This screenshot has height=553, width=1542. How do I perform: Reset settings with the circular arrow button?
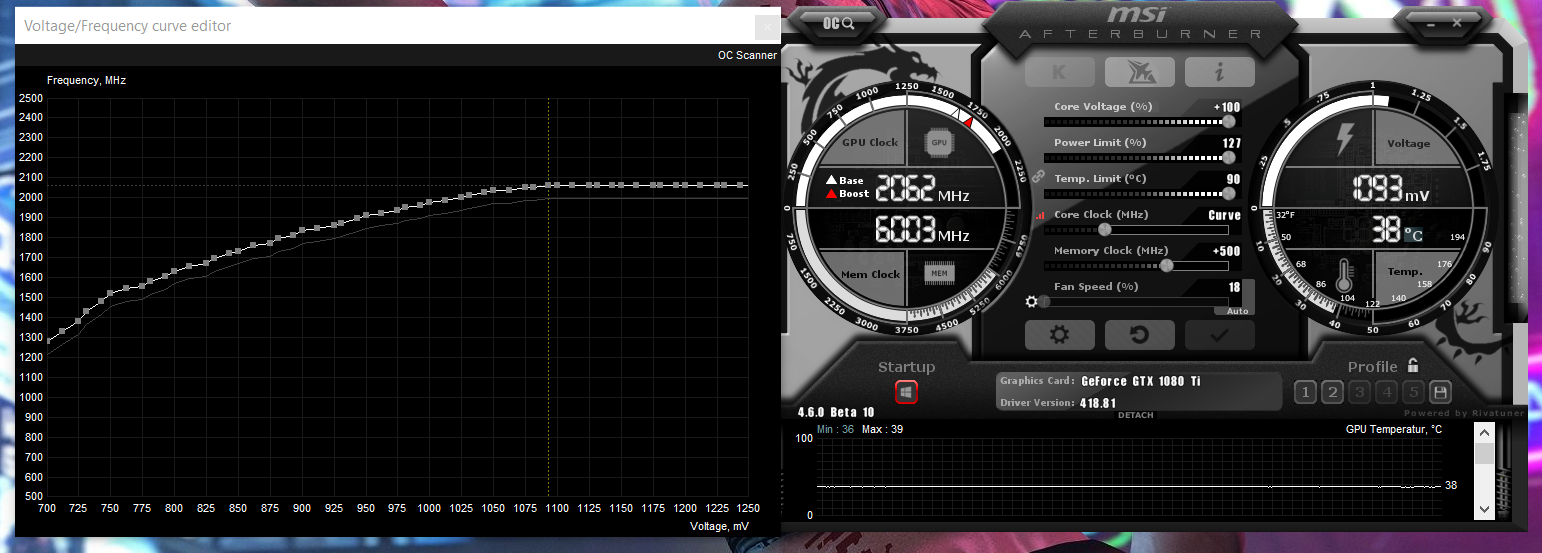coord(1140,334)
